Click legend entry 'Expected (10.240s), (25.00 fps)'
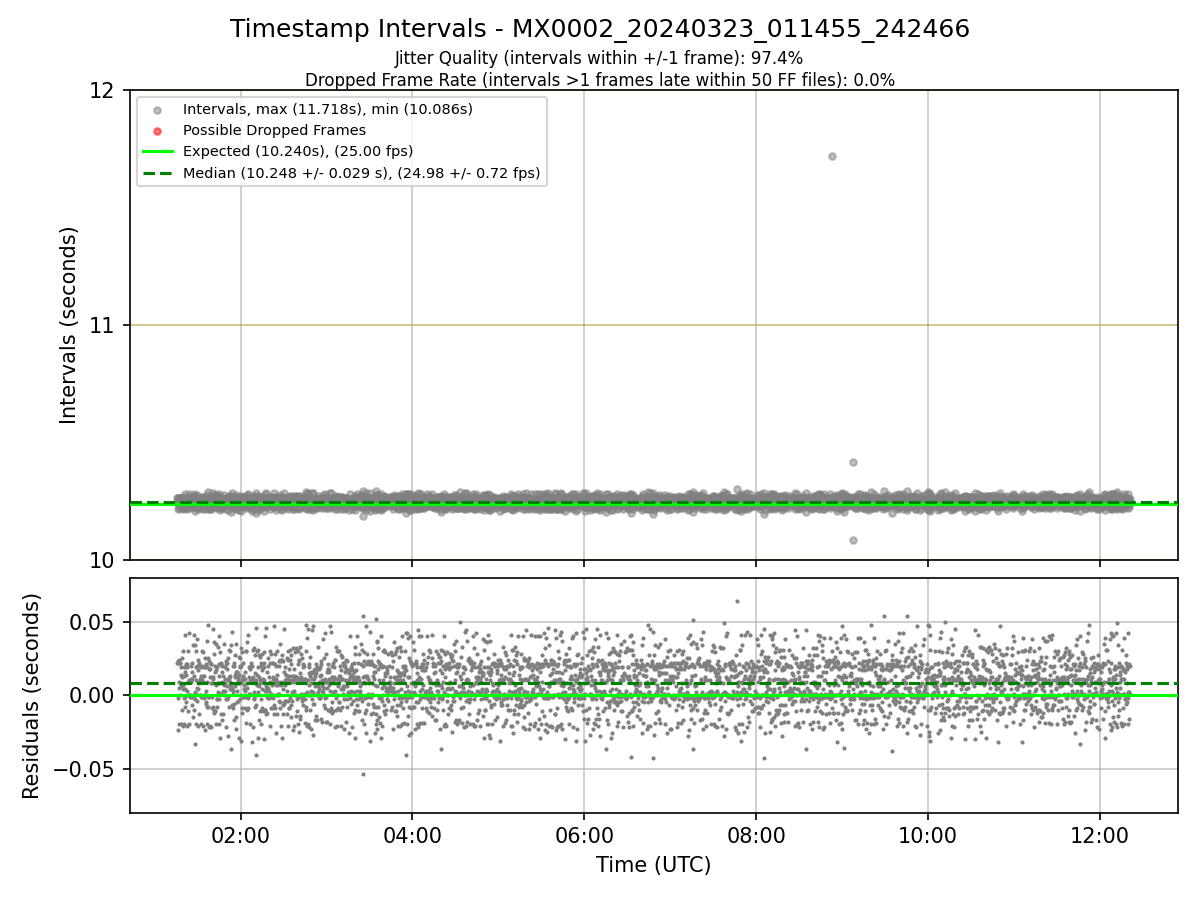The image size is (1200, 900). [298, 152]
